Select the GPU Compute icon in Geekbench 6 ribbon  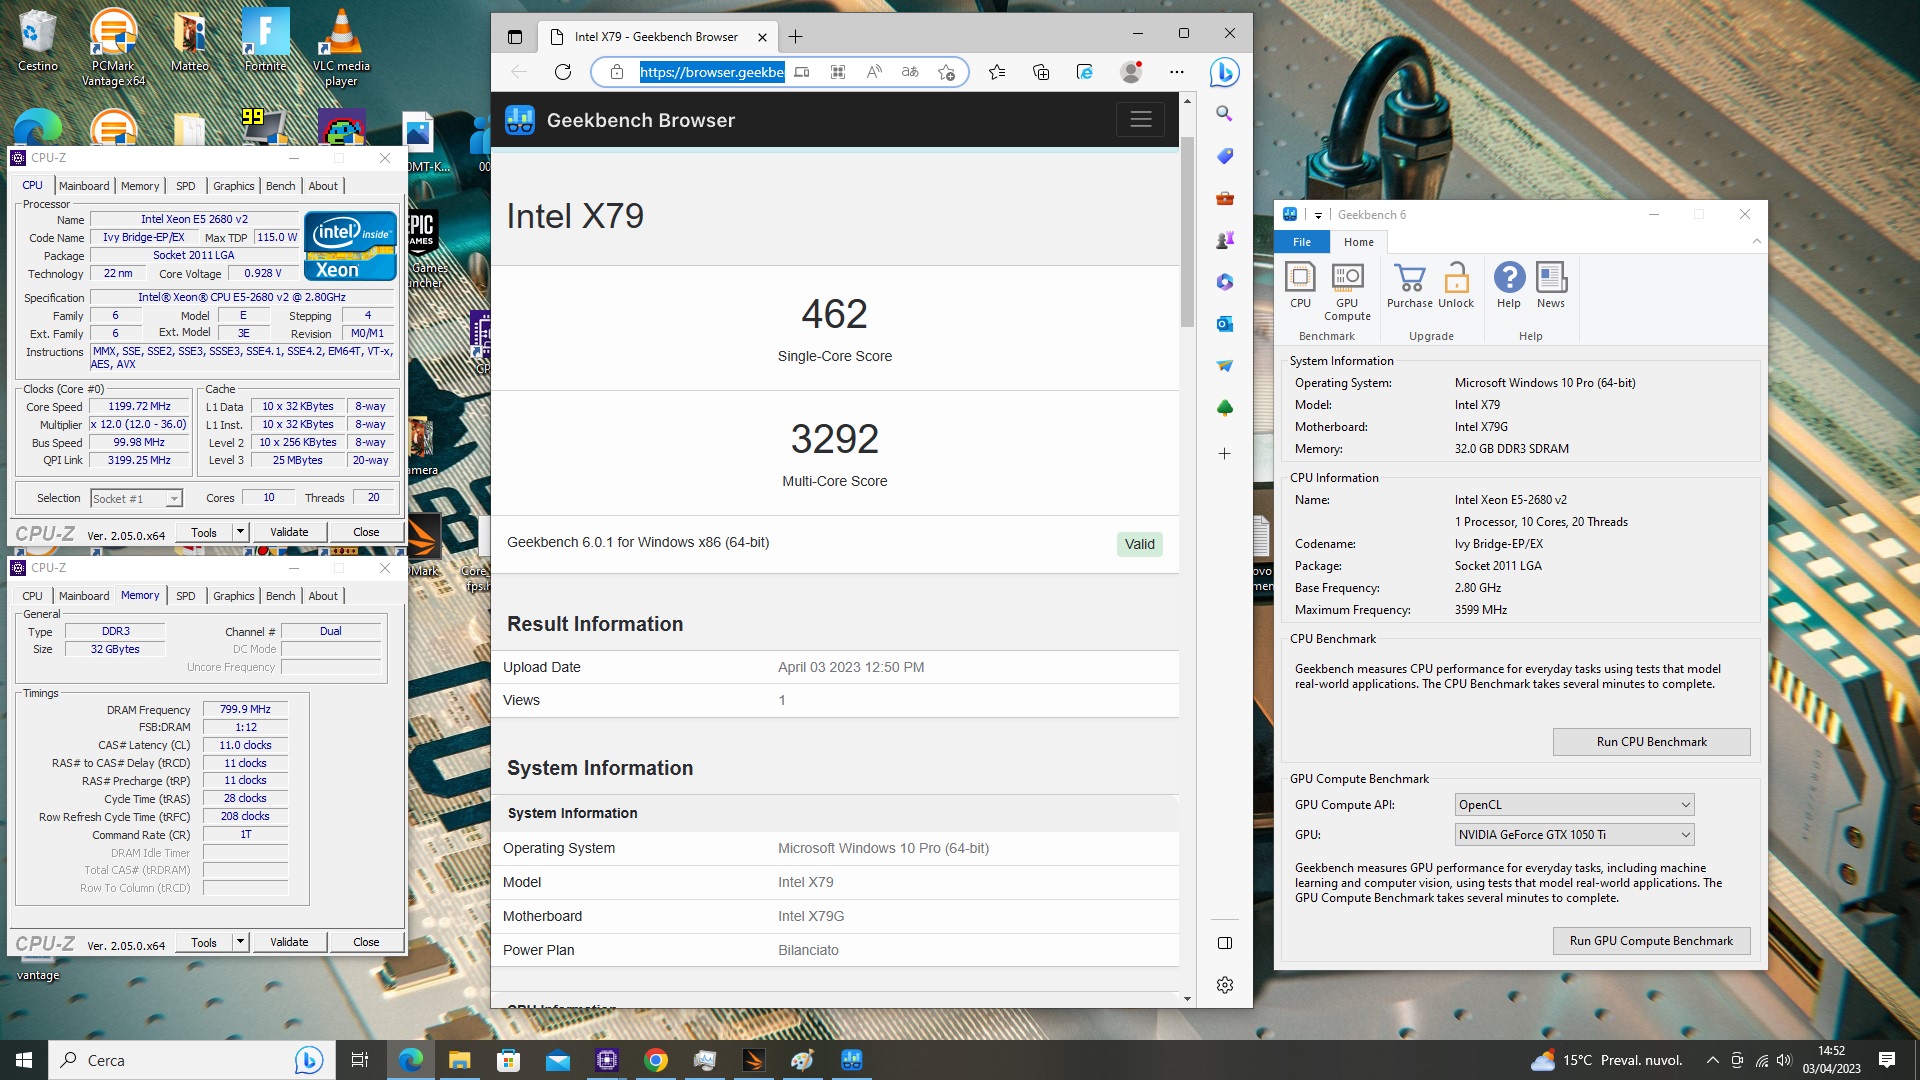pyautogui.click(x=1347, y=291)
